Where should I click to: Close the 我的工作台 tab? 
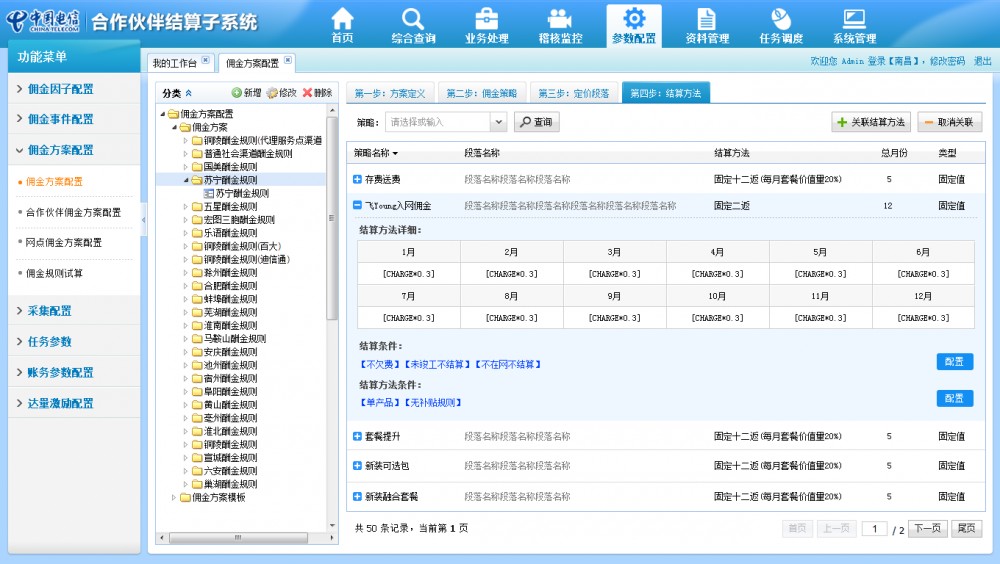pos(205,60)
